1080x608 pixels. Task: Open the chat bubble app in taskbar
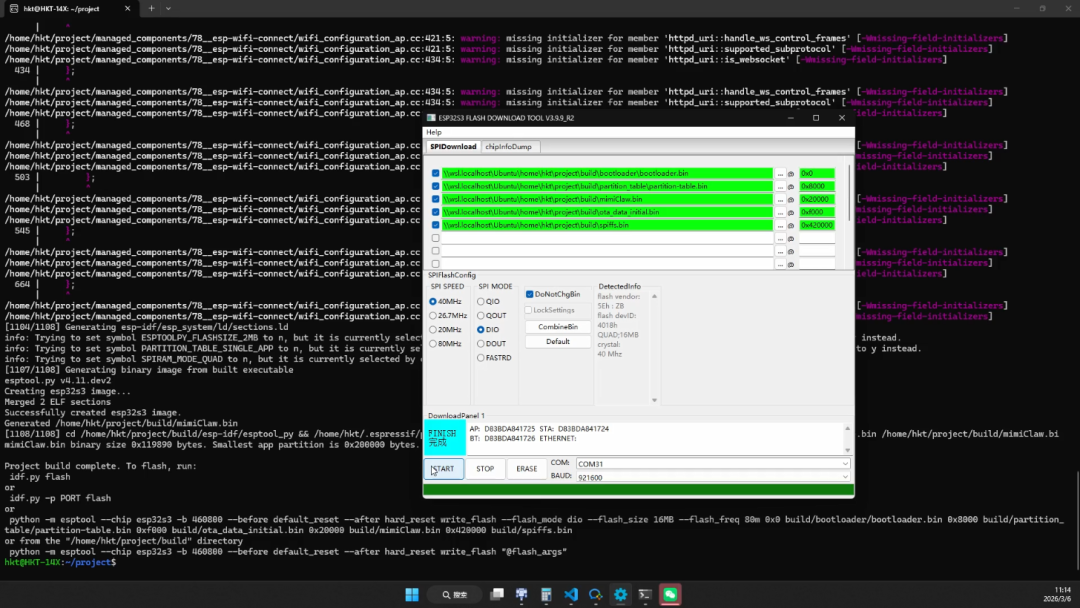(596, 595)
